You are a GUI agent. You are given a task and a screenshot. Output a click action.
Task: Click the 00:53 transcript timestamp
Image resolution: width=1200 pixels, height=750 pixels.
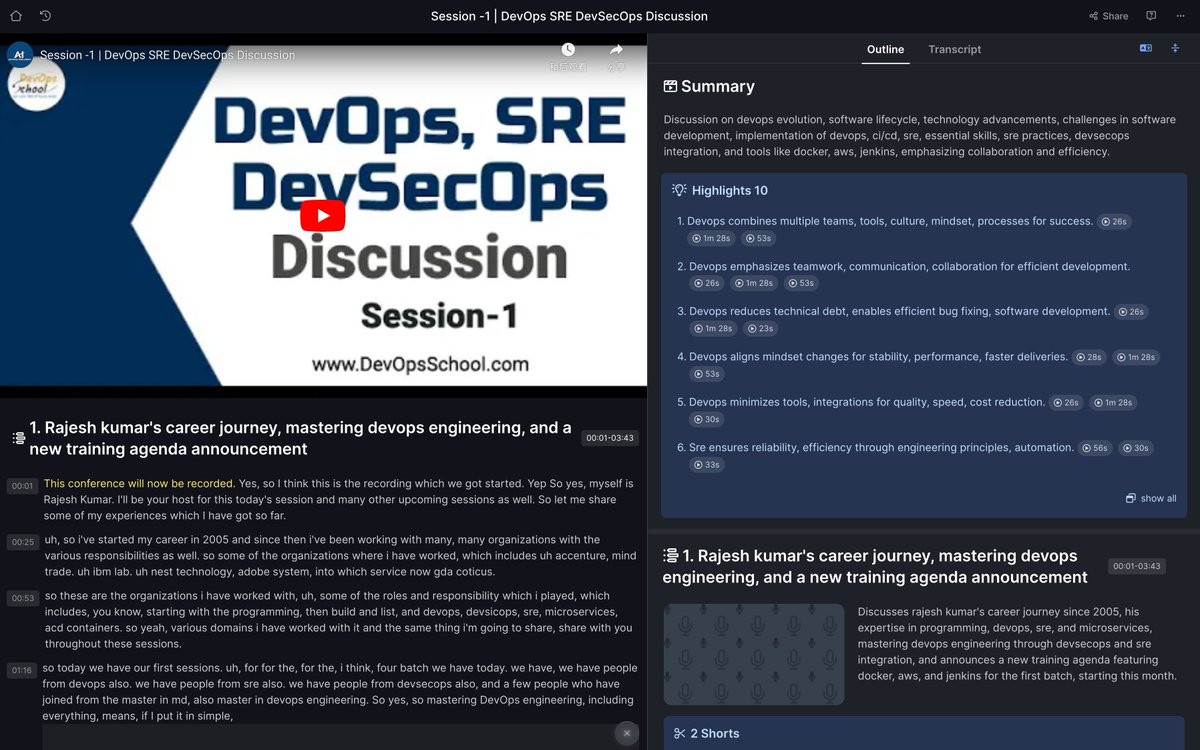point(22,598)
